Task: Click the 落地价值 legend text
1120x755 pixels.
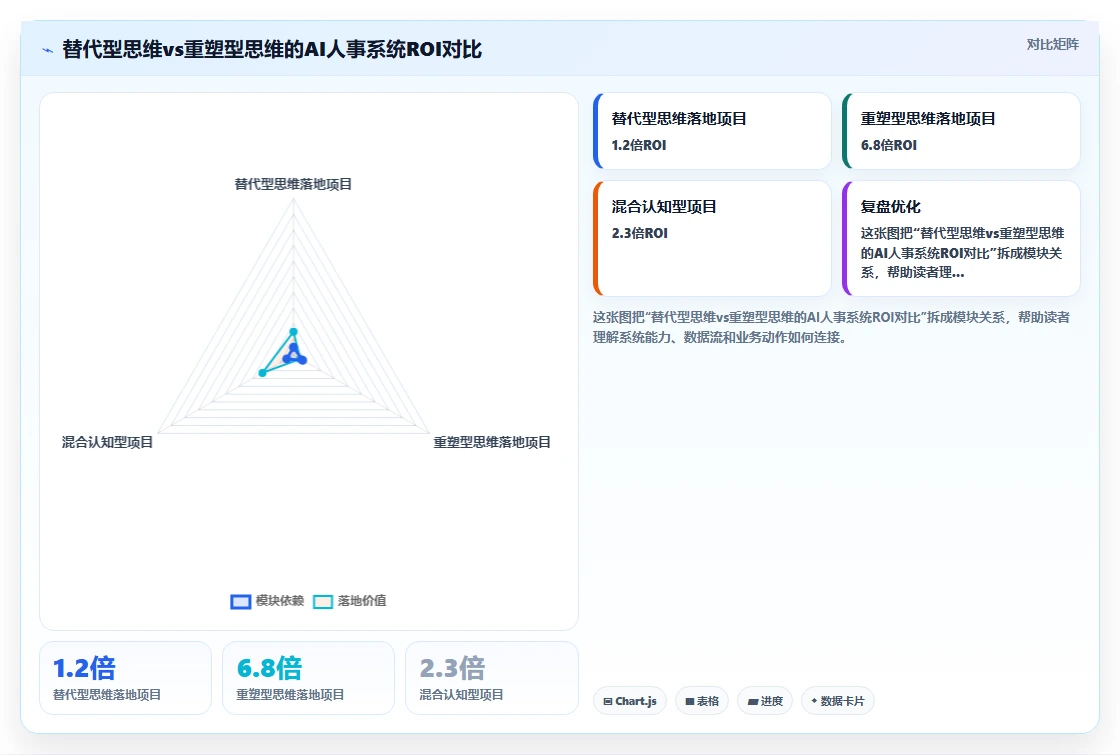Action: pyautogui.click(x=362, y=601)
